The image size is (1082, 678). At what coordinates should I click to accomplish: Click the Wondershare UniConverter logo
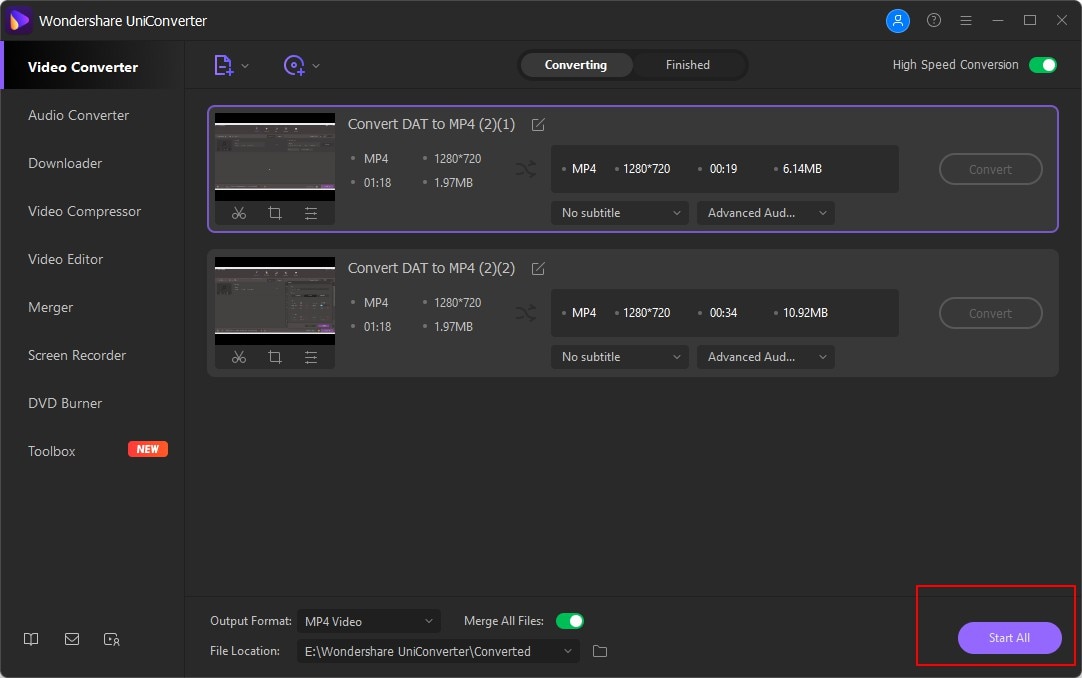point(19,21)
